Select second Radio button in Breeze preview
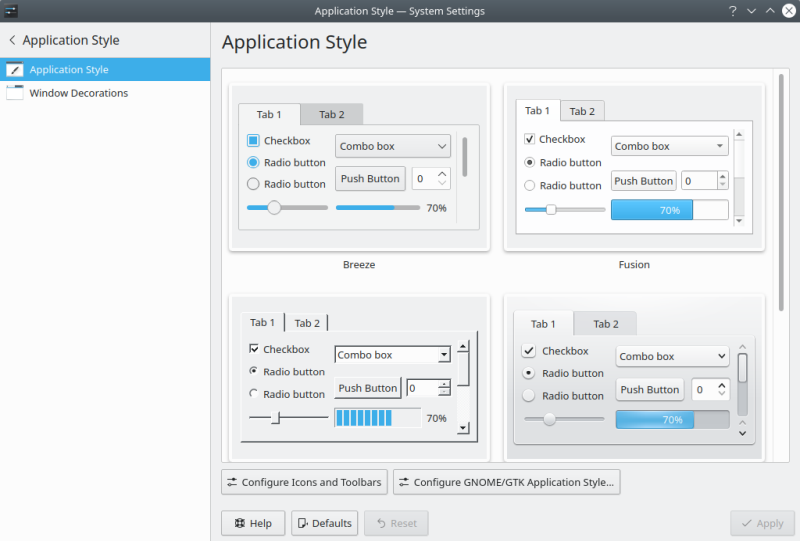 253,184
